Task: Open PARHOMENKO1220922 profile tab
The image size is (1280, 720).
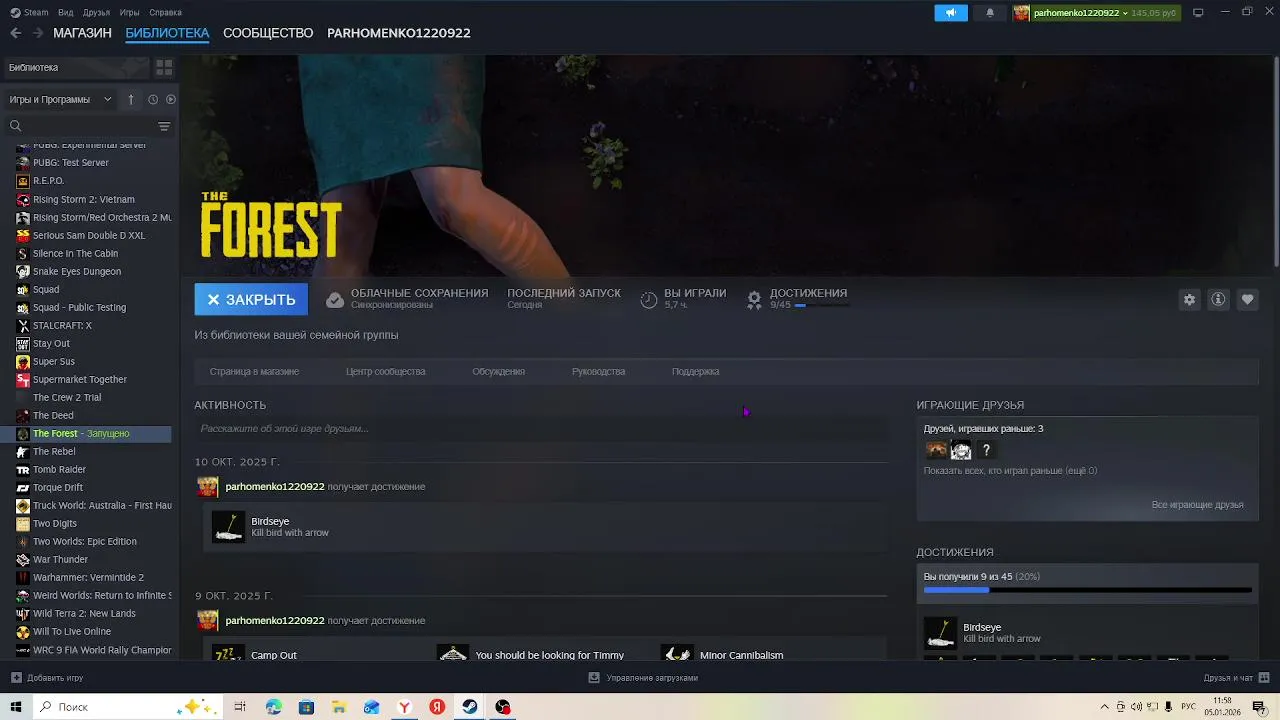Action: pos(398,33)
